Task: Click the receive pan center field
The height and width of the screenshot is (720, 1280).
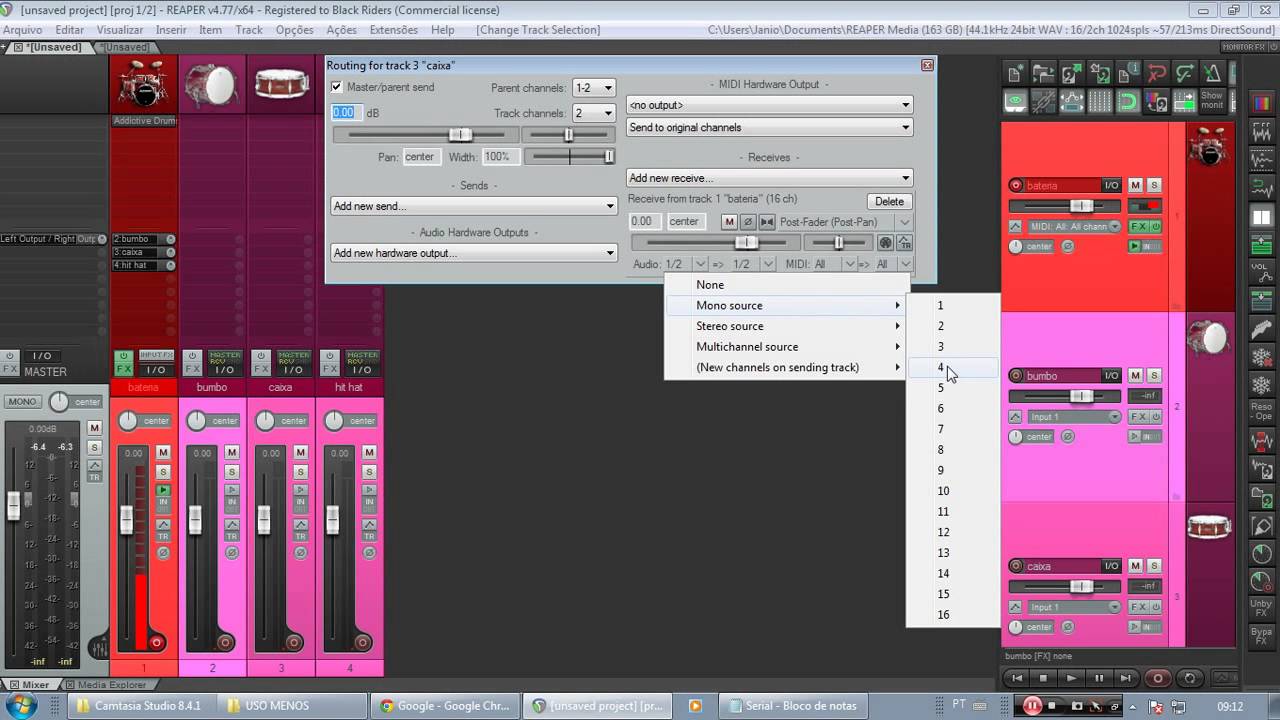Action: click(x=684, y=221)
